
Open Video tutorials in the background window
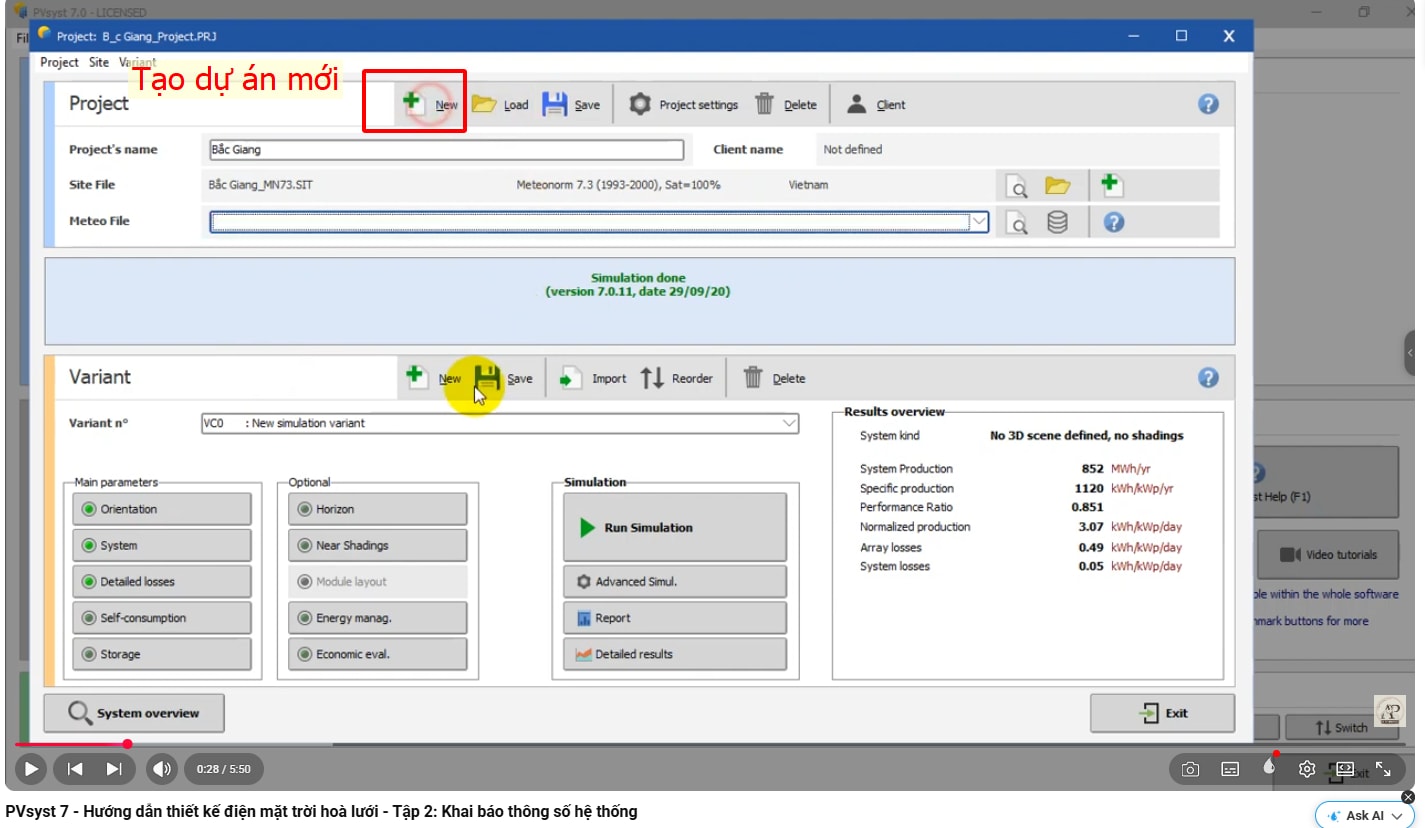coord(1328,555)
